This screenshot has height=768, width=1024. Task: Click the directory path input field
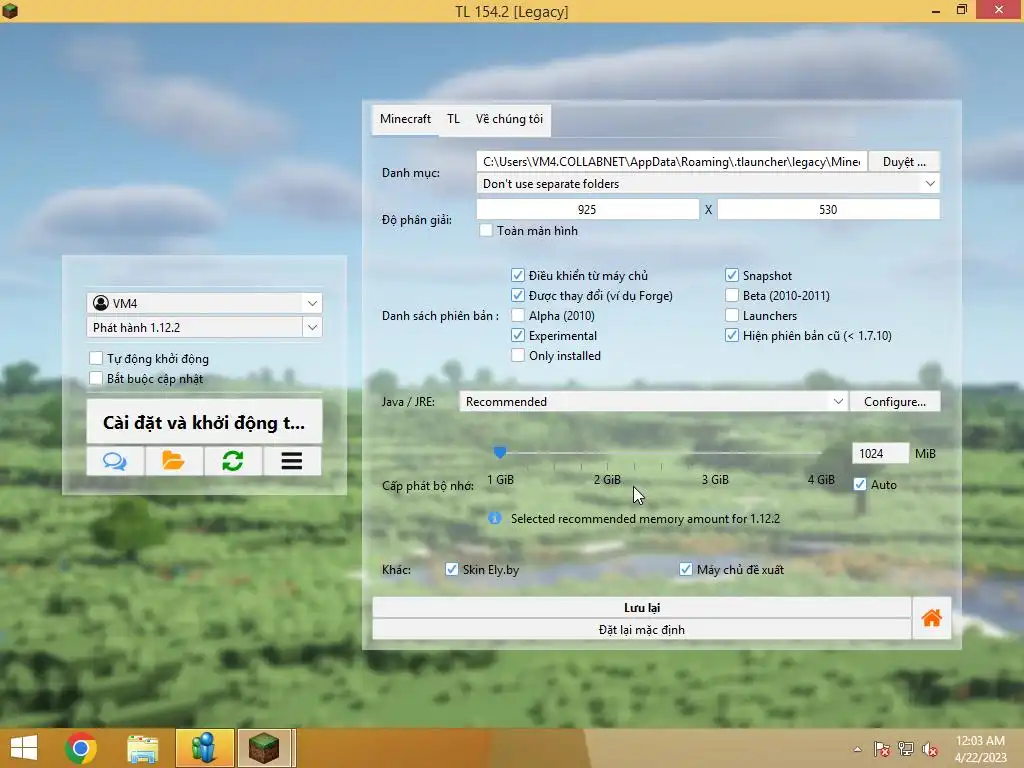(671, 161)
